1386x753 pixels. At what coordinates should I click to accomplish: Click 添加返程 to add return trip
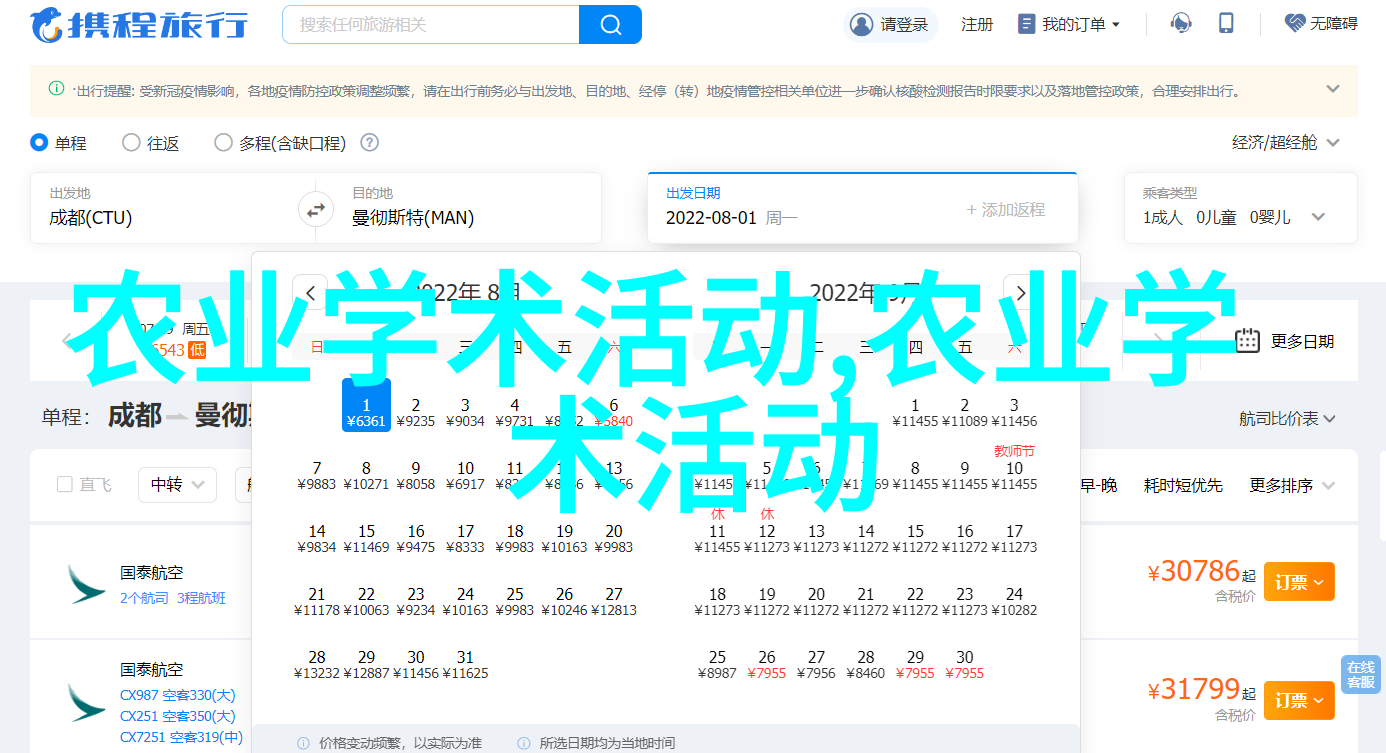coord(1005,209)
